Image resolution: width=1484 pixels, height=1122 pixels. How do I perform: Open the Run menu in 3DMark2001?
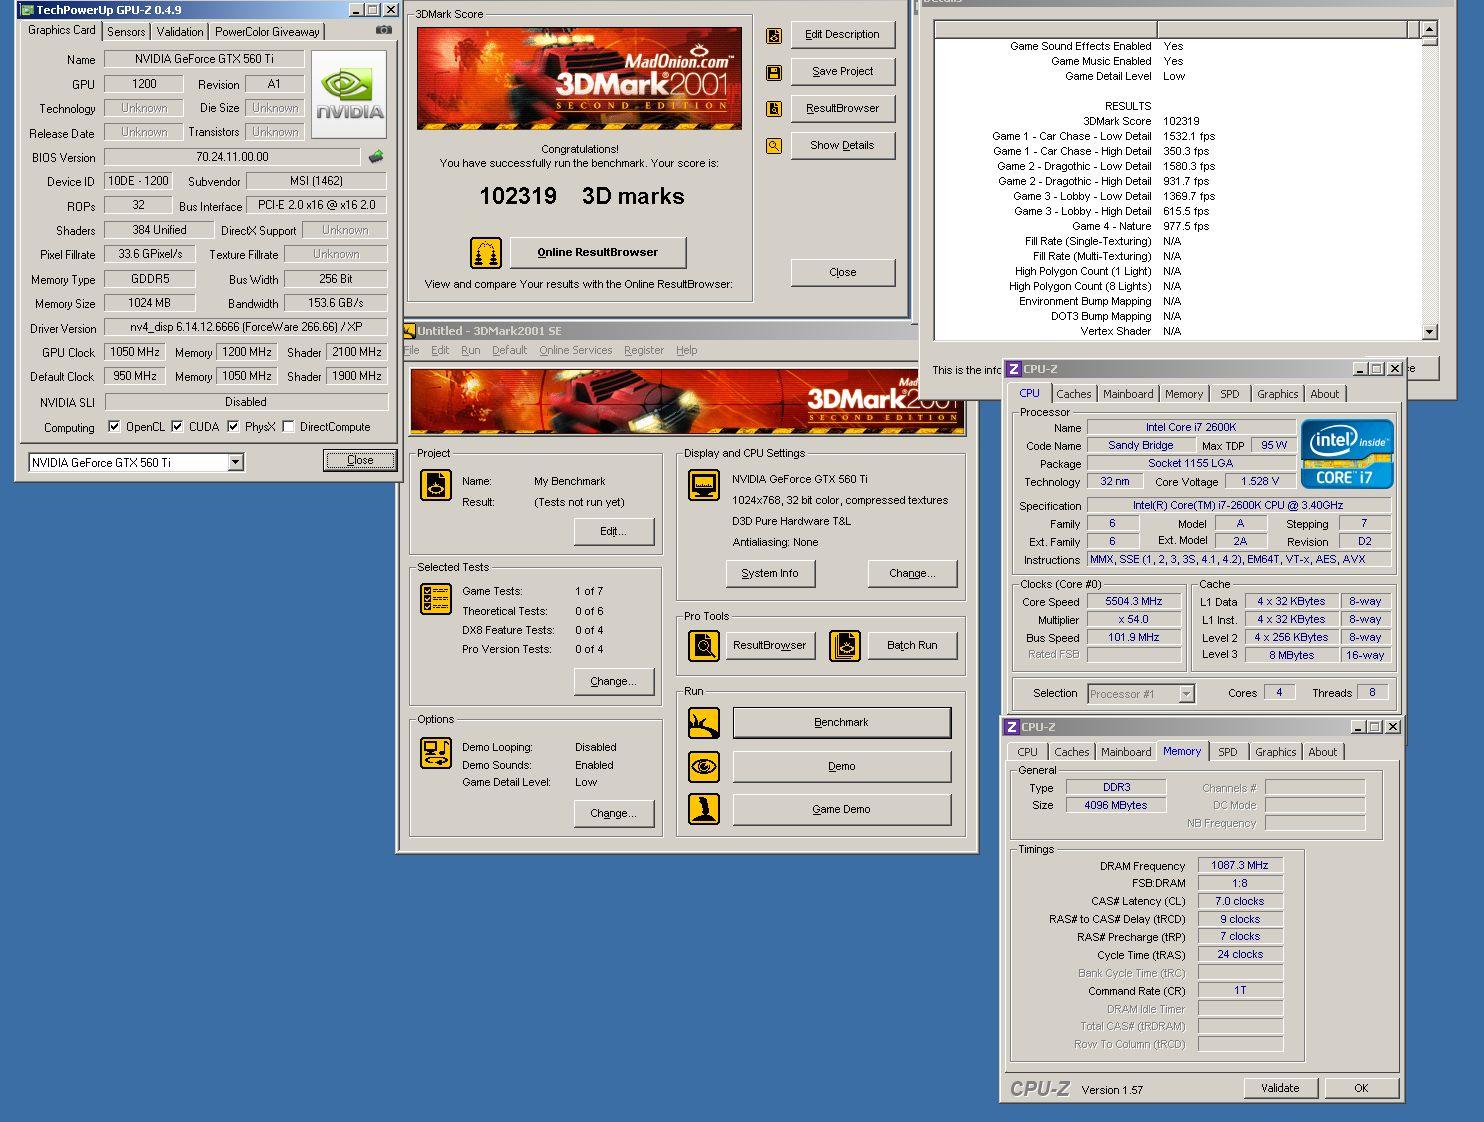click(x=470, y=350)
